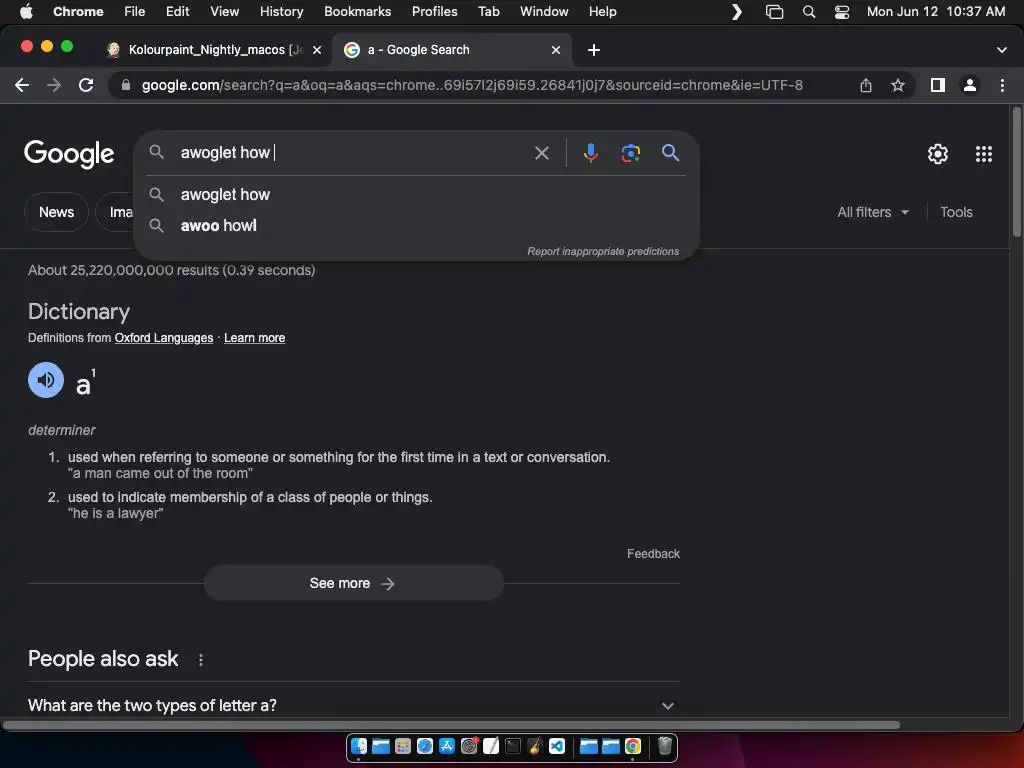Click the address bar URL

472,85
